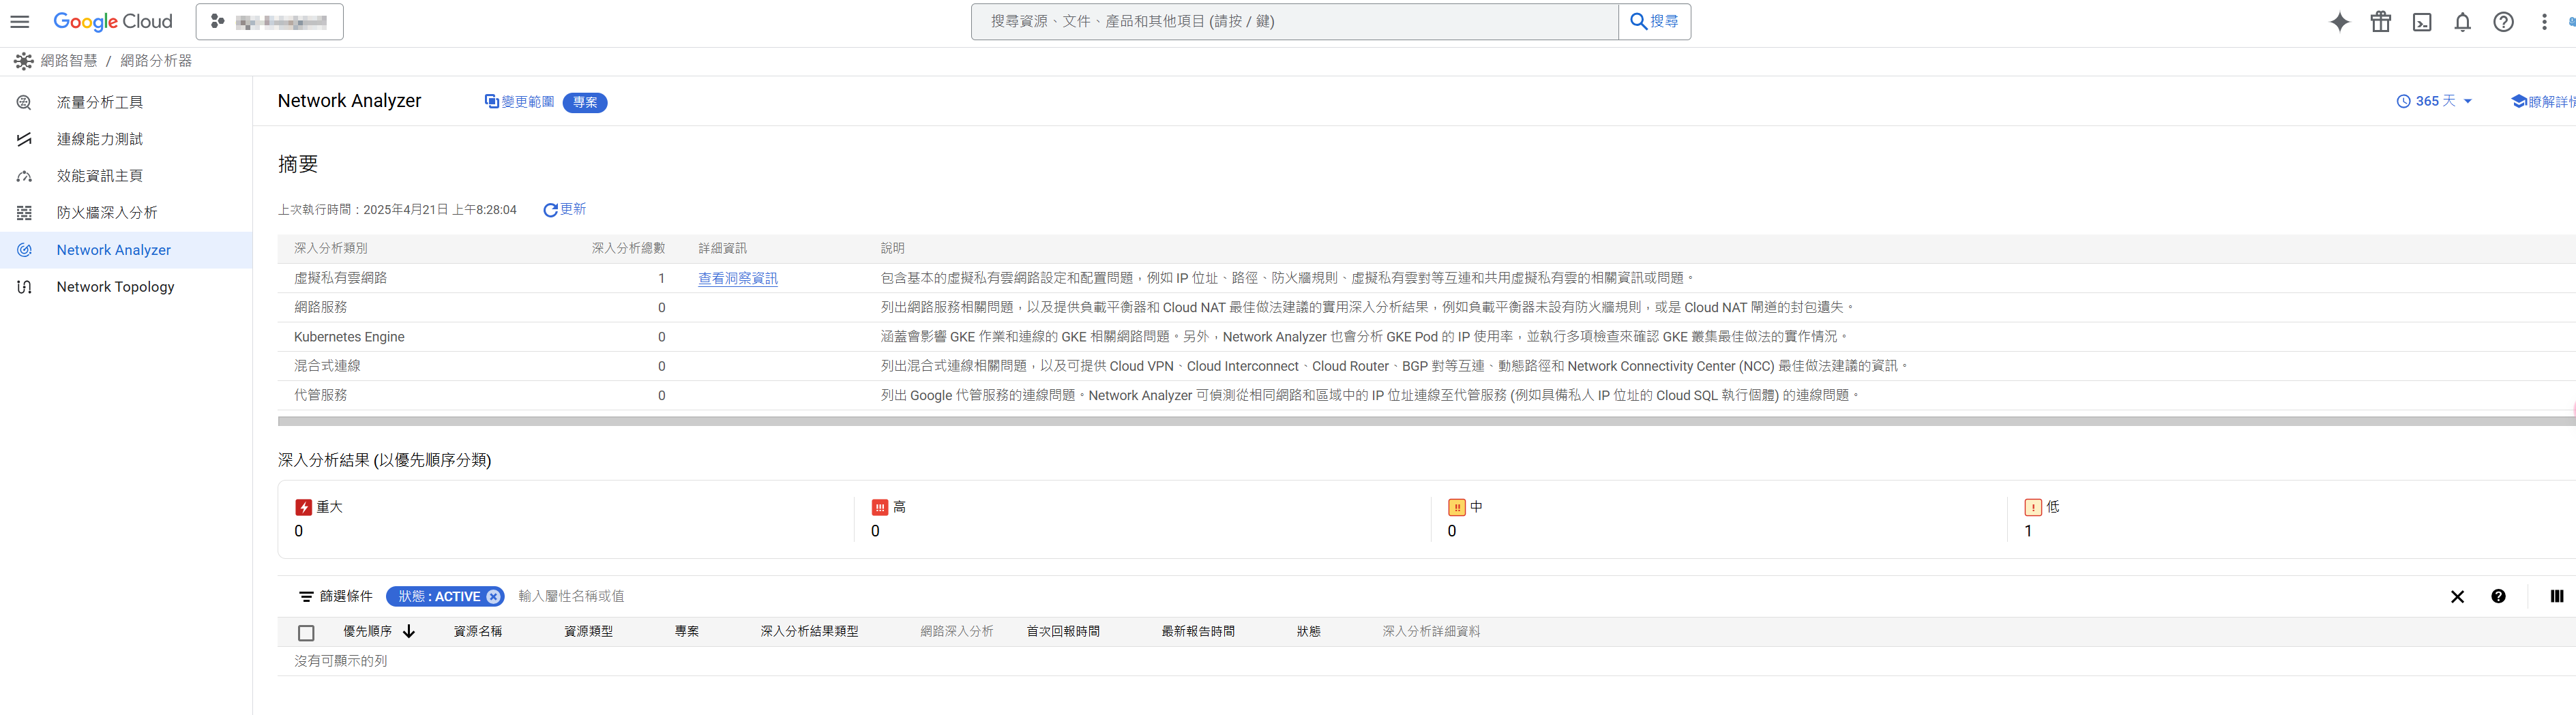Click the resource search input field

(1294, 21)
